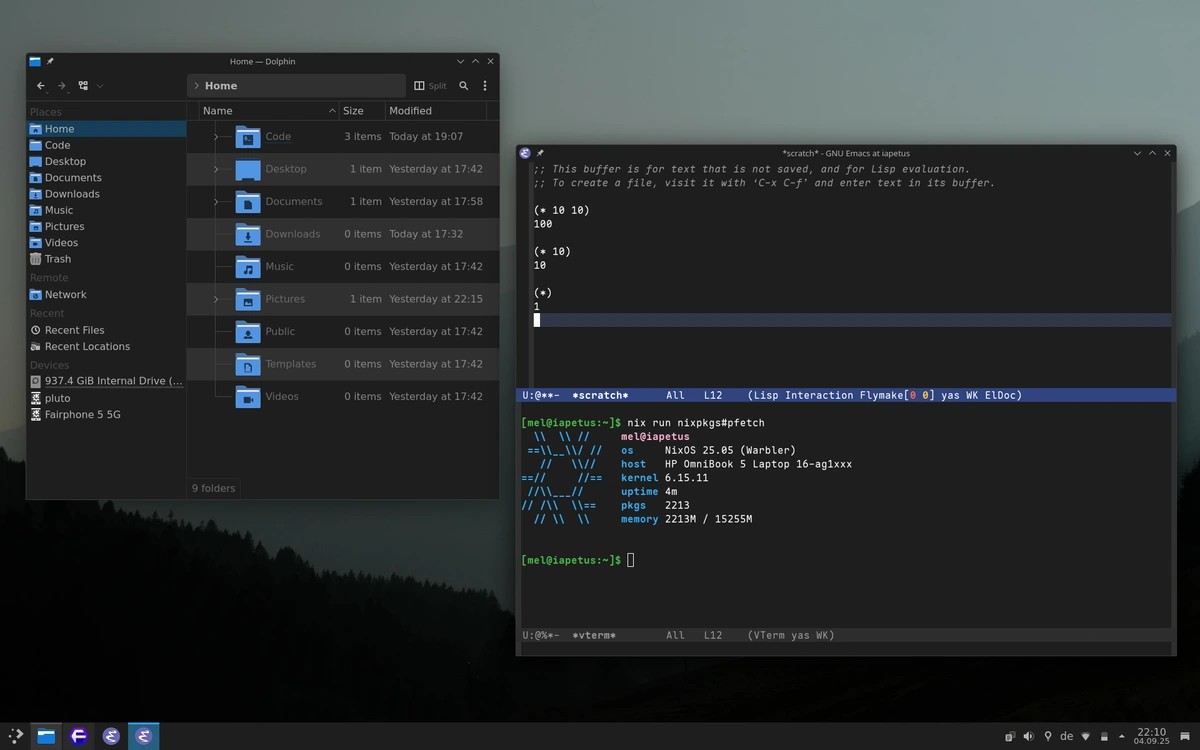Click the Downloads folder icon in file list
Viewport: 1200px width, 750px height.
[248, 234]
